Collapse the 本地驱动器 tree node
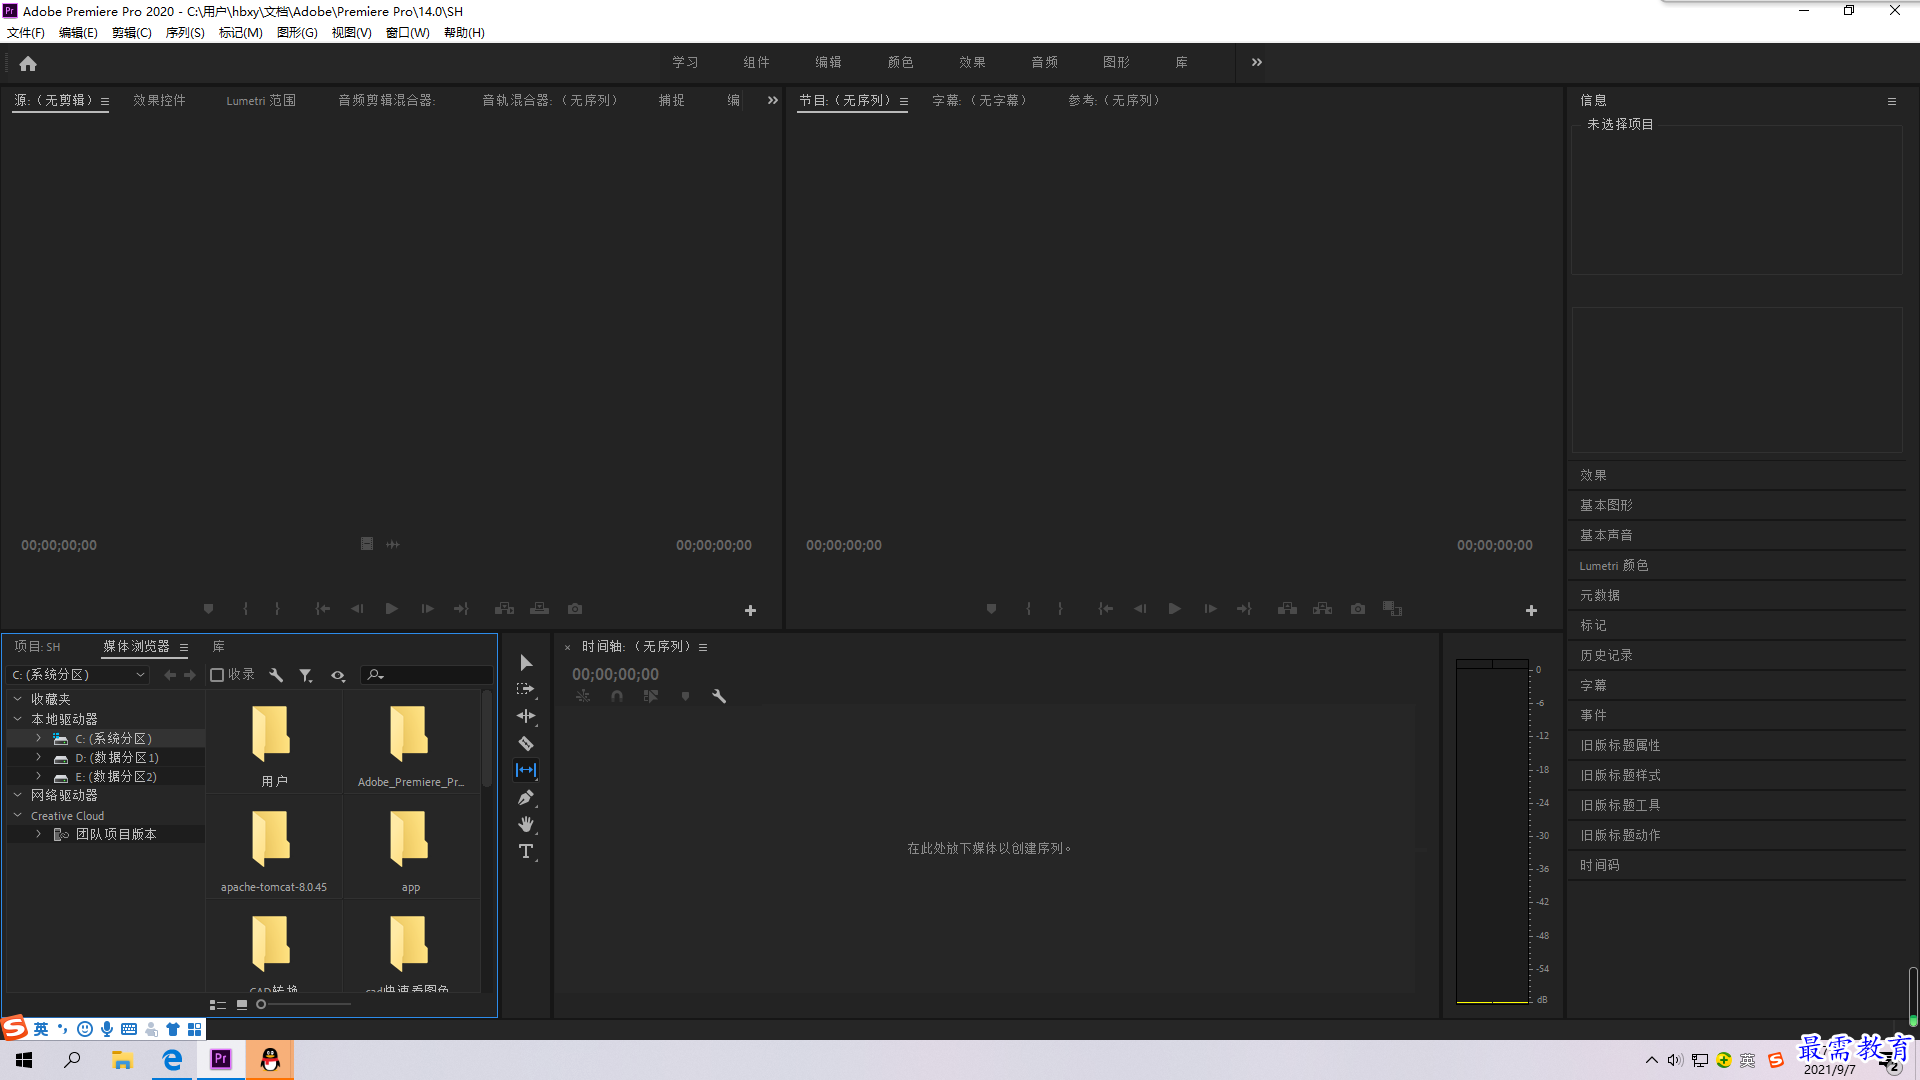The image size is (1920, 1080). (x=17, y=719)
